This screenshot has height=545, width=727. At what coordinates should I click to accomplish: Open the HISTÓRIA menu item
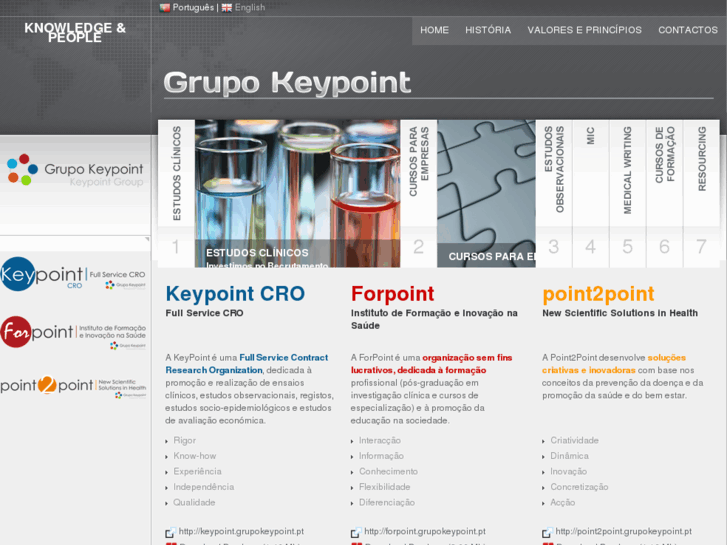(x=488, y=30)
